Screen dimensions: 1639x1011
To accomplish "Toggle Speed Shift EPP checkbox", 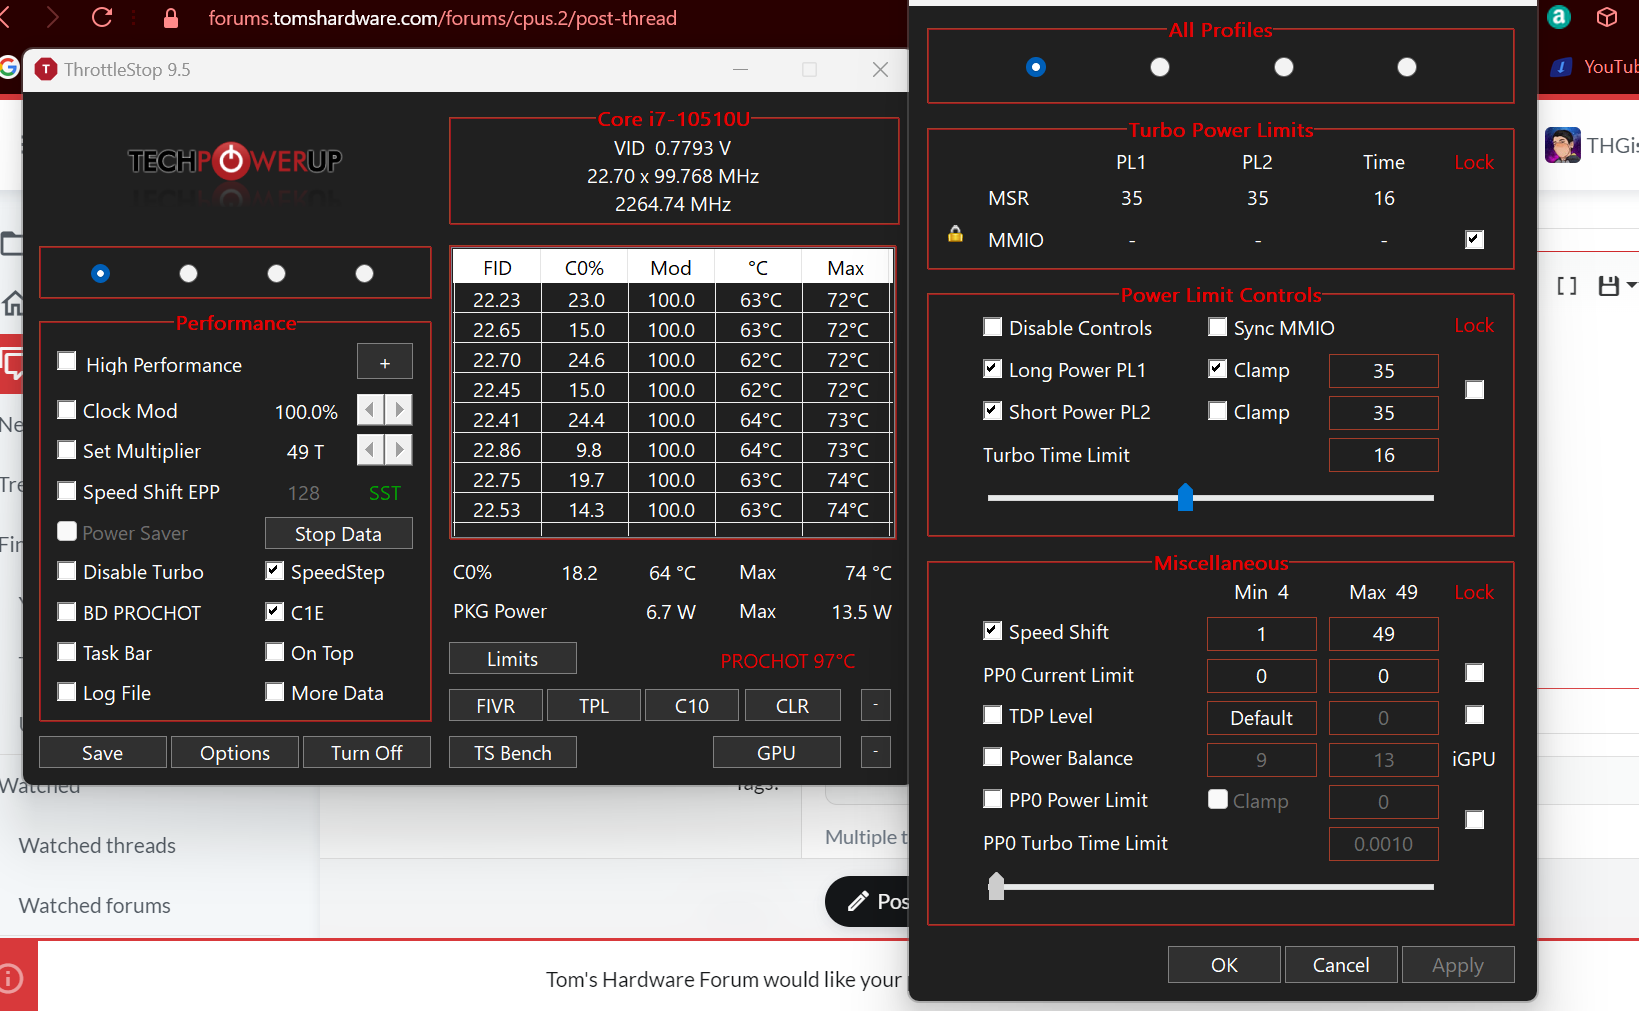I will point(67,491).
